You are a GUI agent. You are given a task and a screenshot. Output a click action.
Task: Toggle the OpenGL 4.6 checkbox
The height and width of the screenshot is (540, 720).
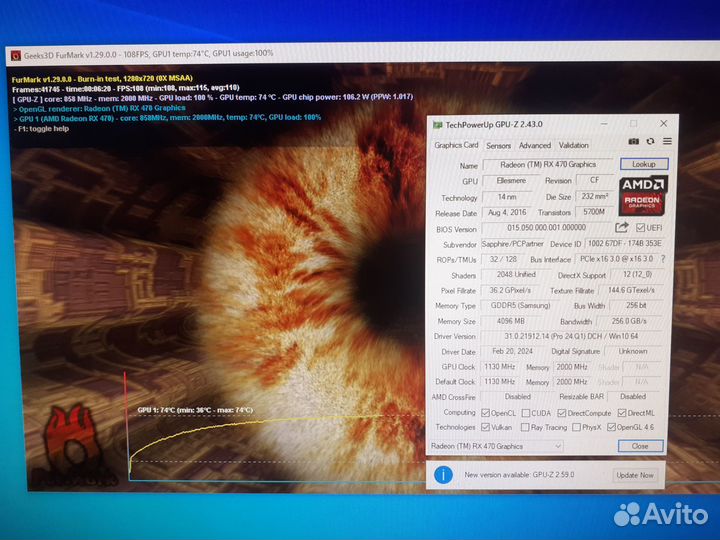[611, 428]
